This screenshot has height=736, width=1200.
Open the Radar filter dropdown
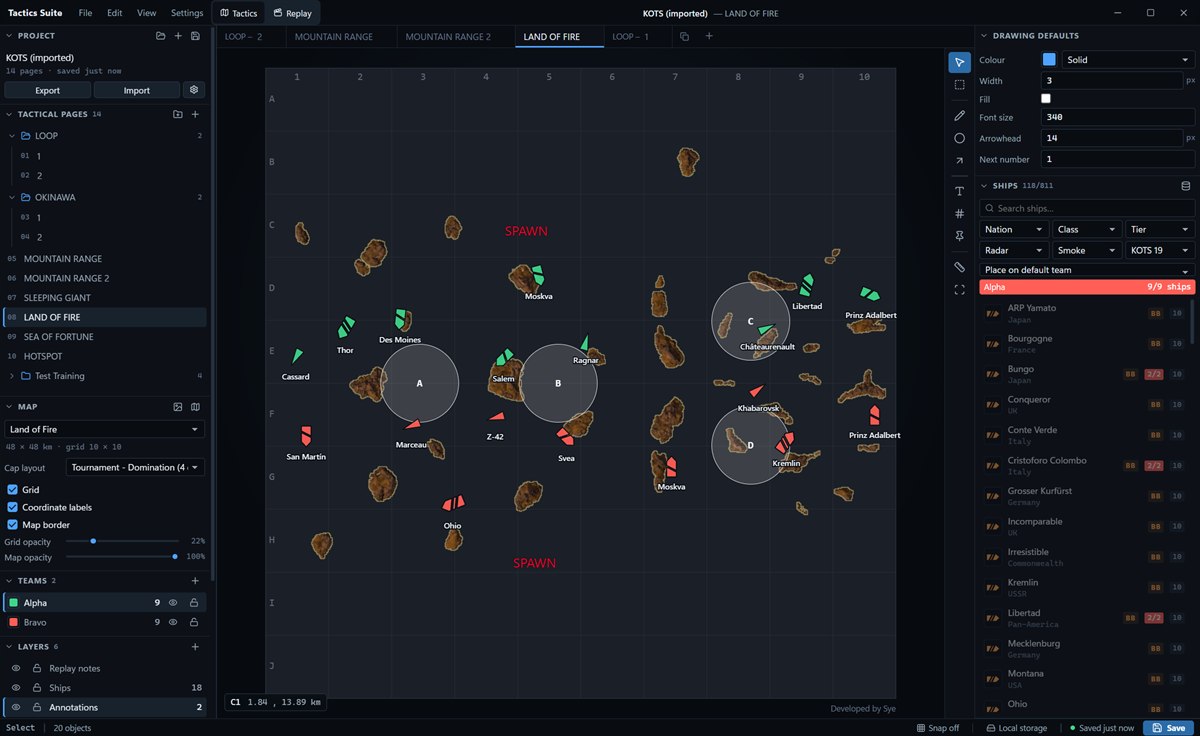[x=1014, y=250]
